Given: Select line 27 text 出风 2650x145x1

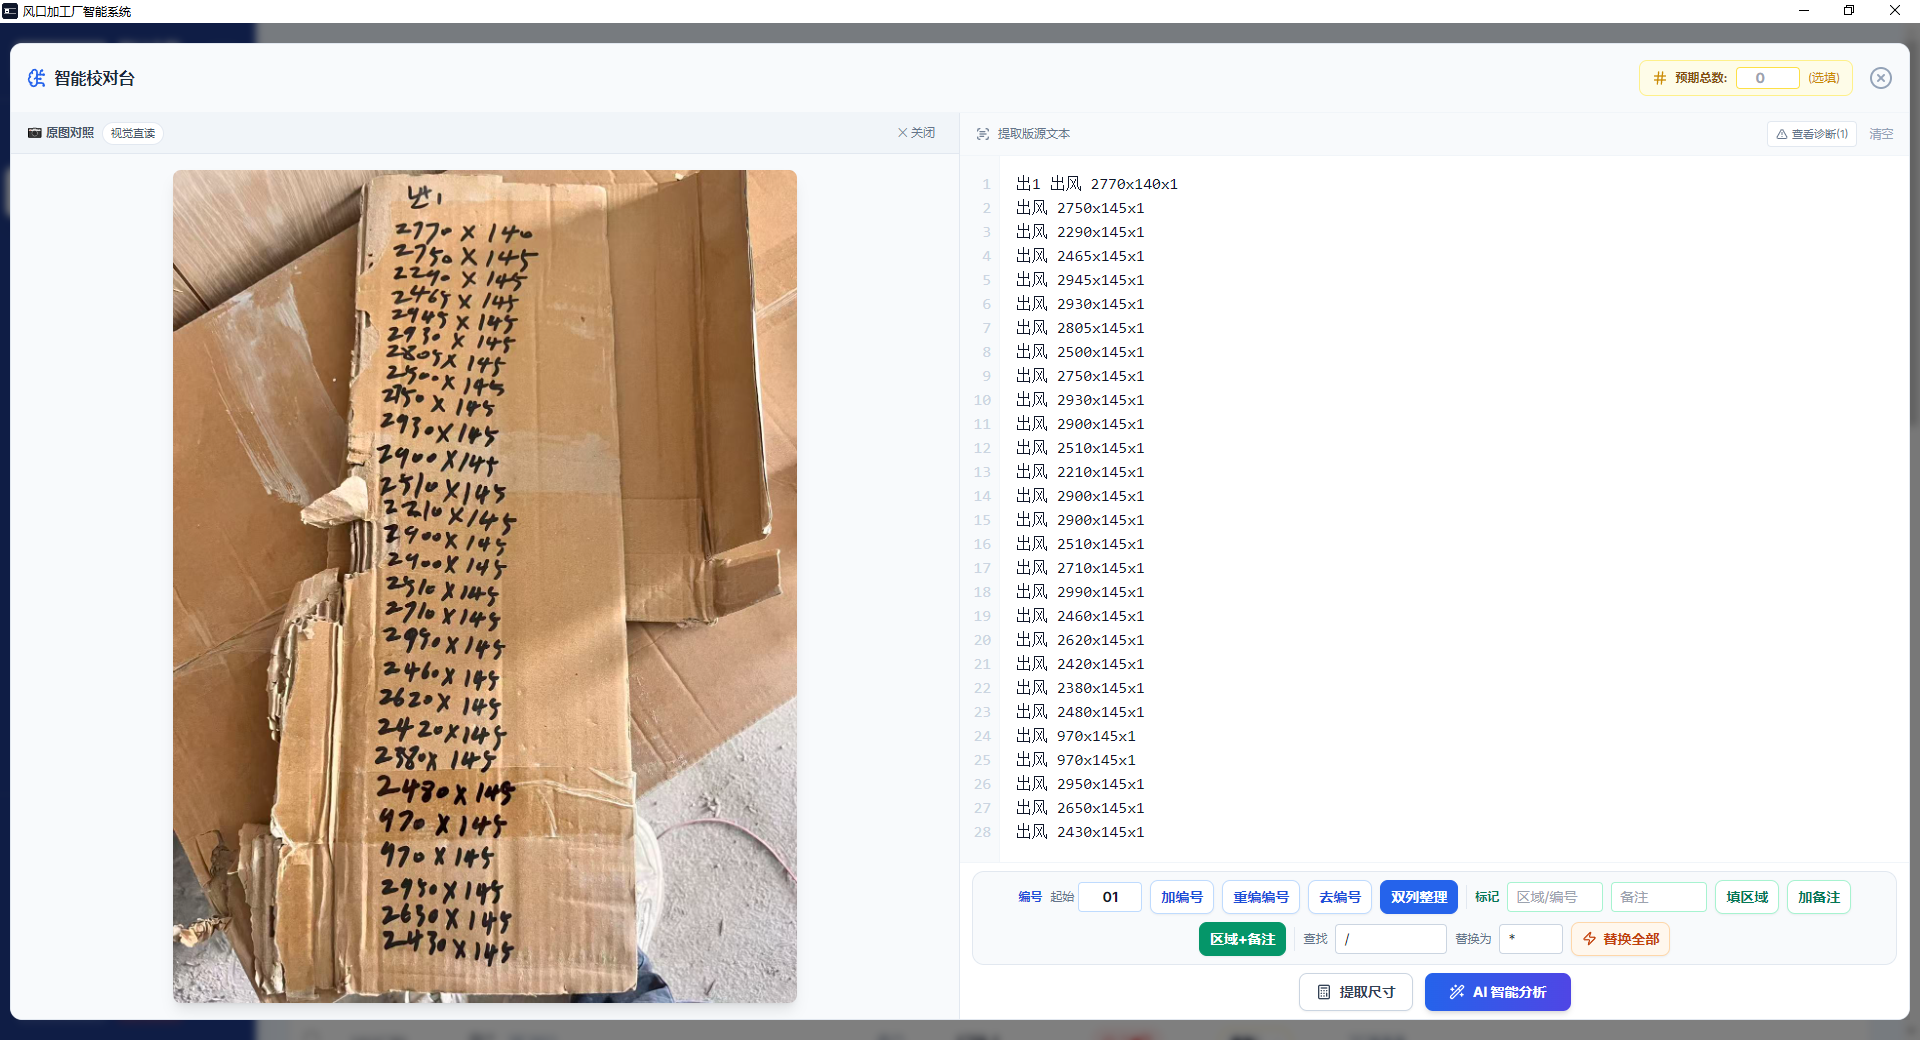Looking at the screenshot, I should [1080, 808].
